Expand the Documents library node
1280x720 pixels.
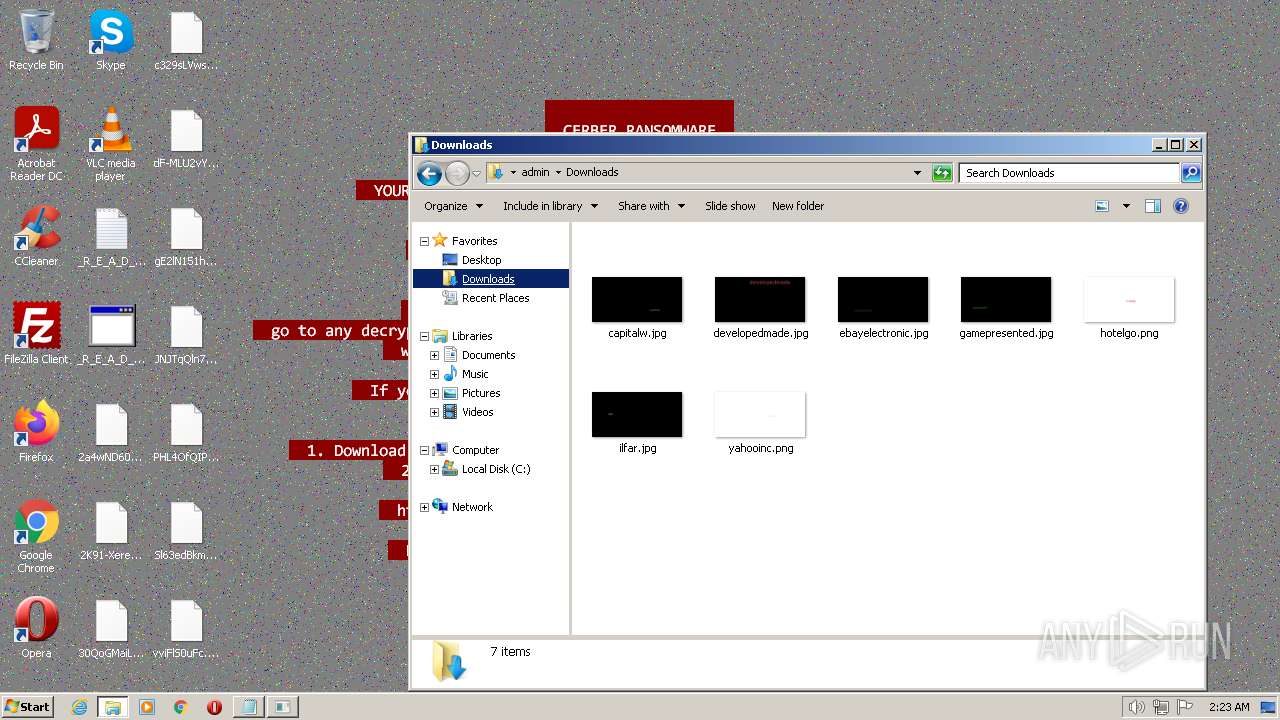pyautogui.click(x=434, y=355)
